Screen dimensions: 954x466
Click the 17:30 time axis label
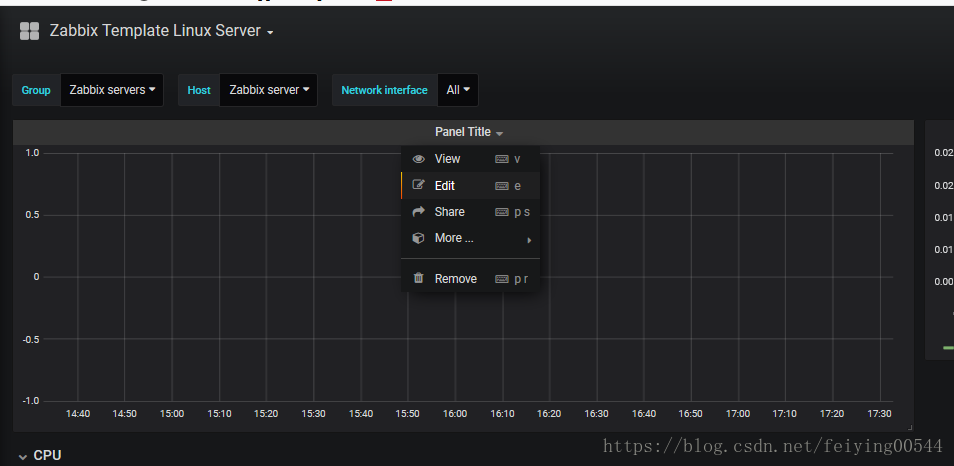[879, 414]
